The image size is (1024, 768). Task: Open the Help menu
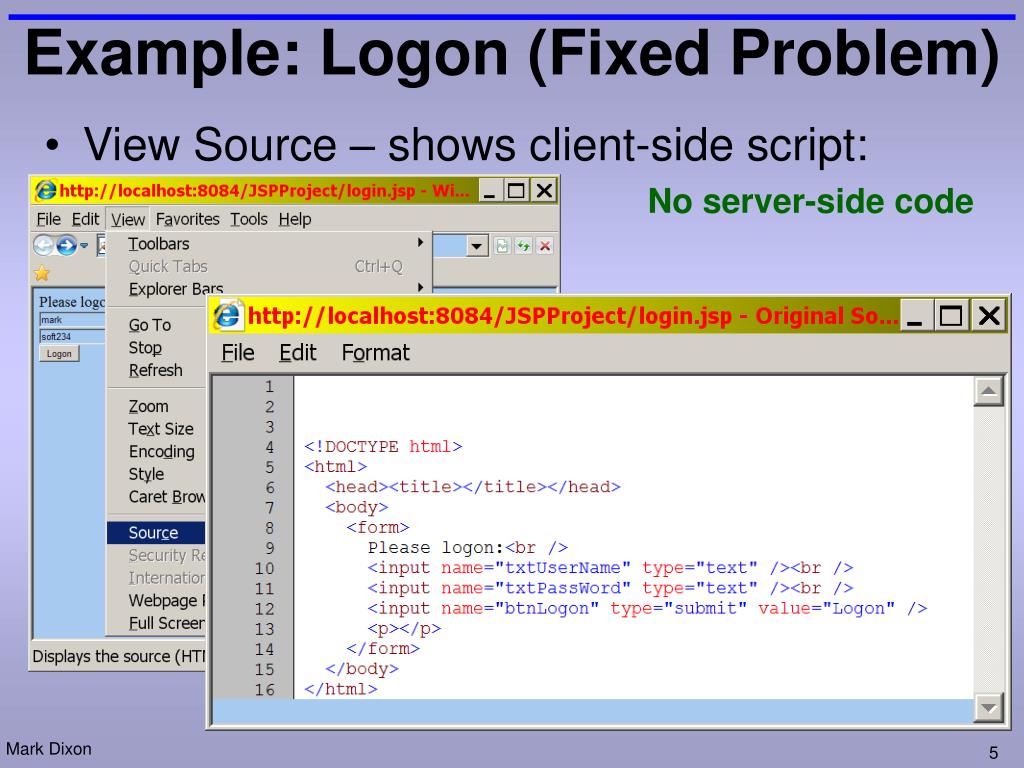(x=295, y=219)
